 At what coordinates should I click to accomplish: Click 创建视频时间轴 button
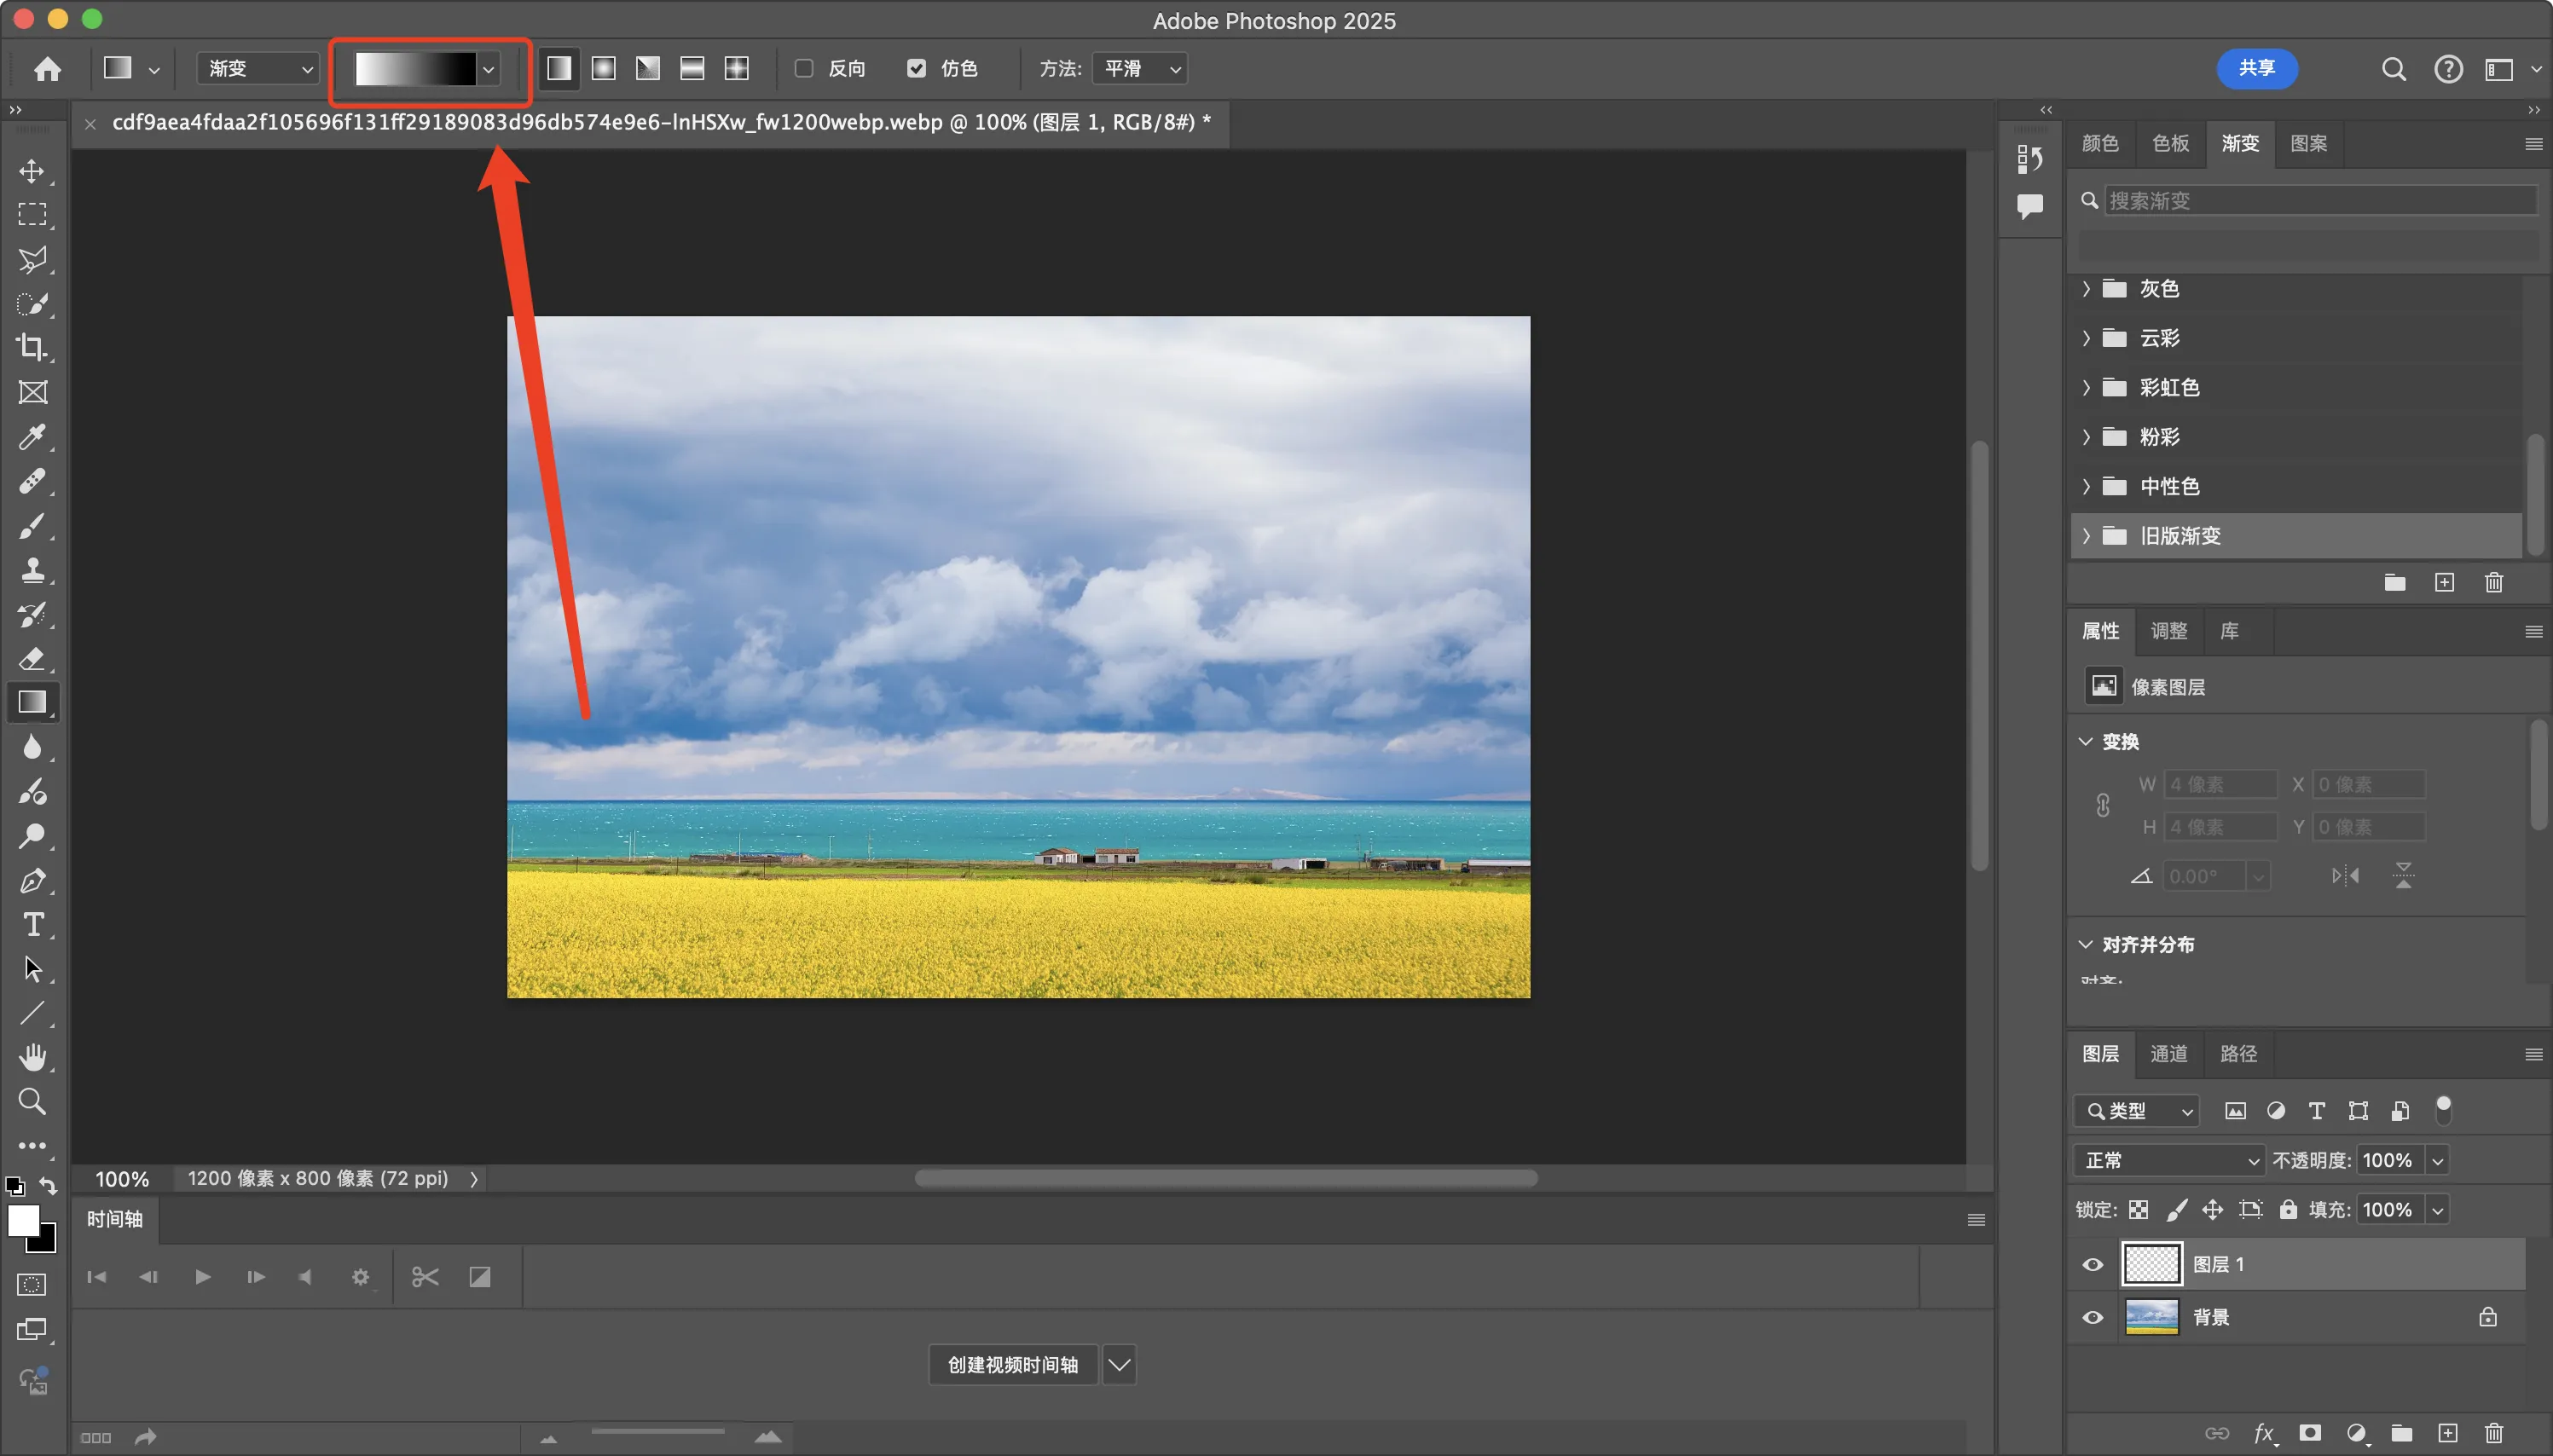[1012, 1365]
